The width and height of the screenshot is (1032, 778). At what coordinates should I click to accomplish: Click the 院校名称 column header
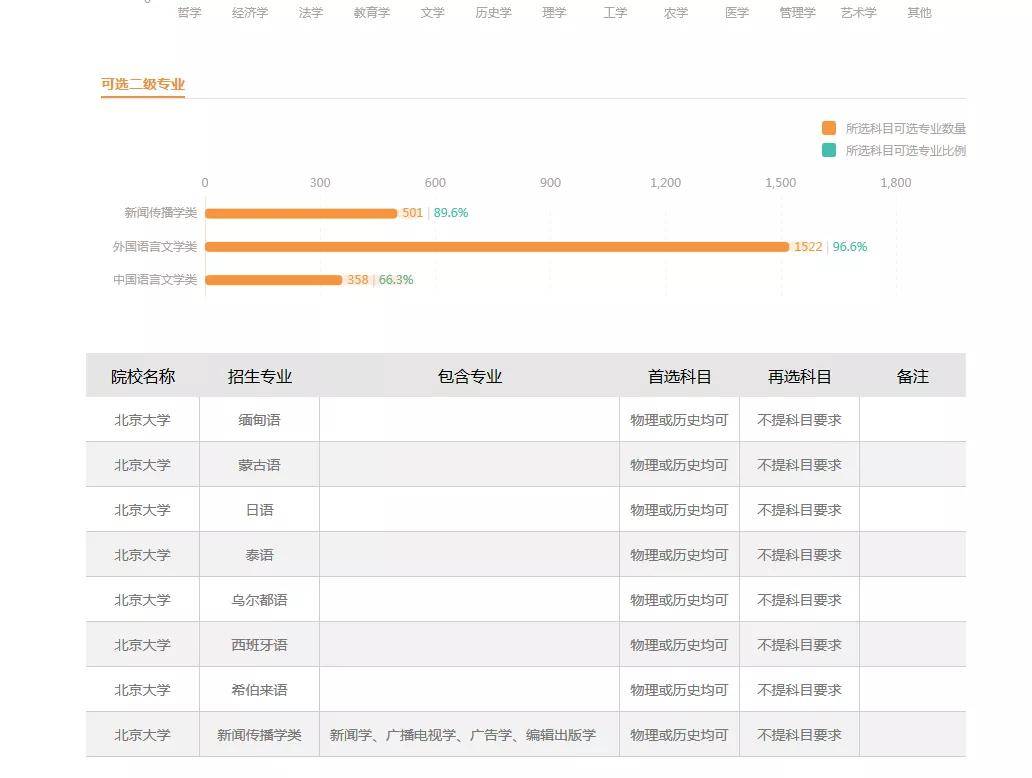[x=143, y=376]
